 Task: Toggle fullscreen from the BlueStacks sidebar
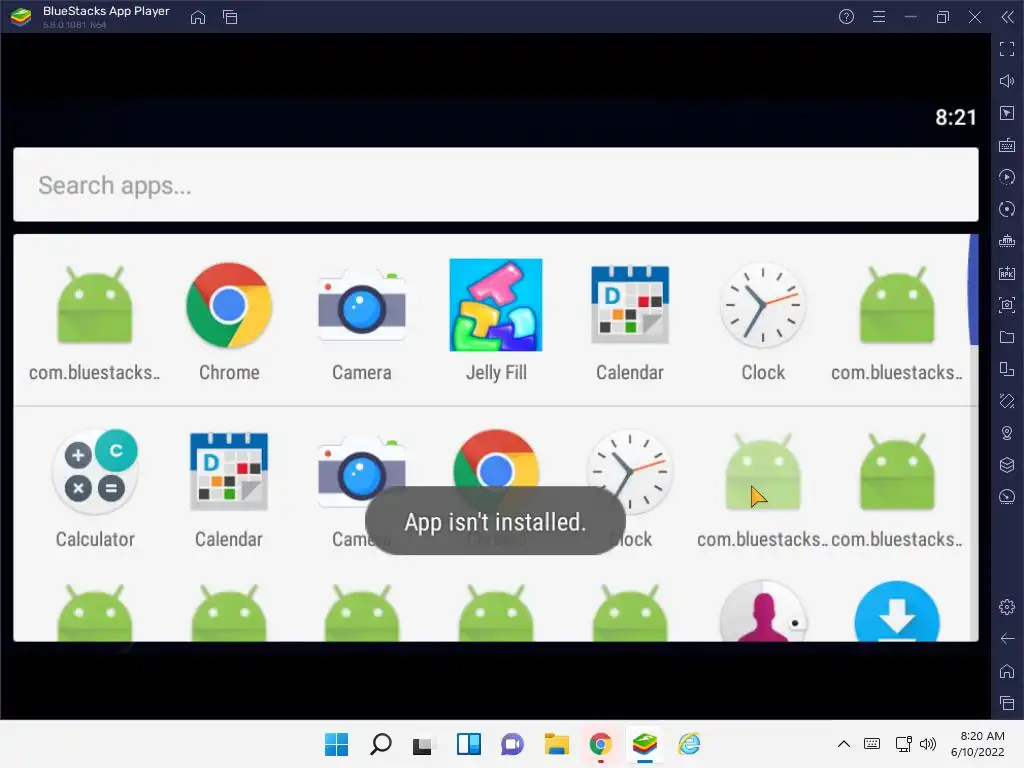[1006, 49]
